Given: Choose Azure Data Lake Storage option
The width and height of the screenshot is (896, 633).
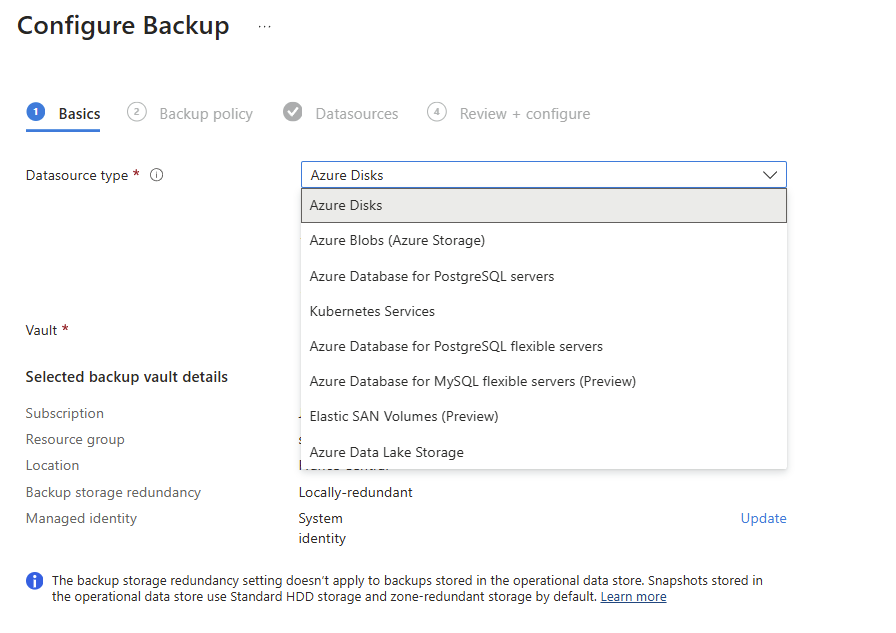Looking at the screenshot, I should (x=543, y=452).
